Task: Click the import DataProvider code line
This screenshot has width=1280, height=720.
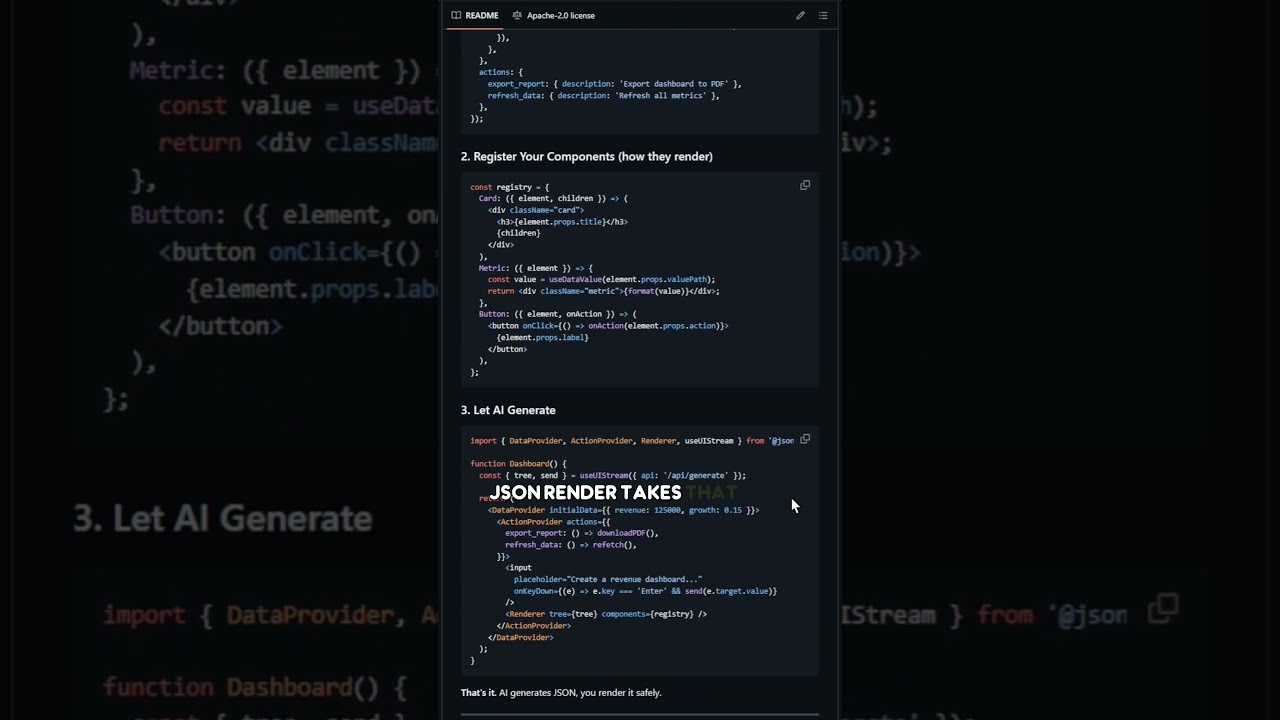Action: pyautogui.click(x=632, y=441)
